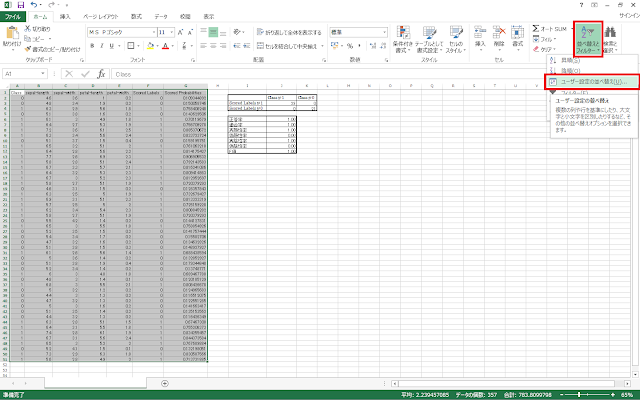Click the Save floppy disk icon
Screen dimensions: 640x400
19,5
